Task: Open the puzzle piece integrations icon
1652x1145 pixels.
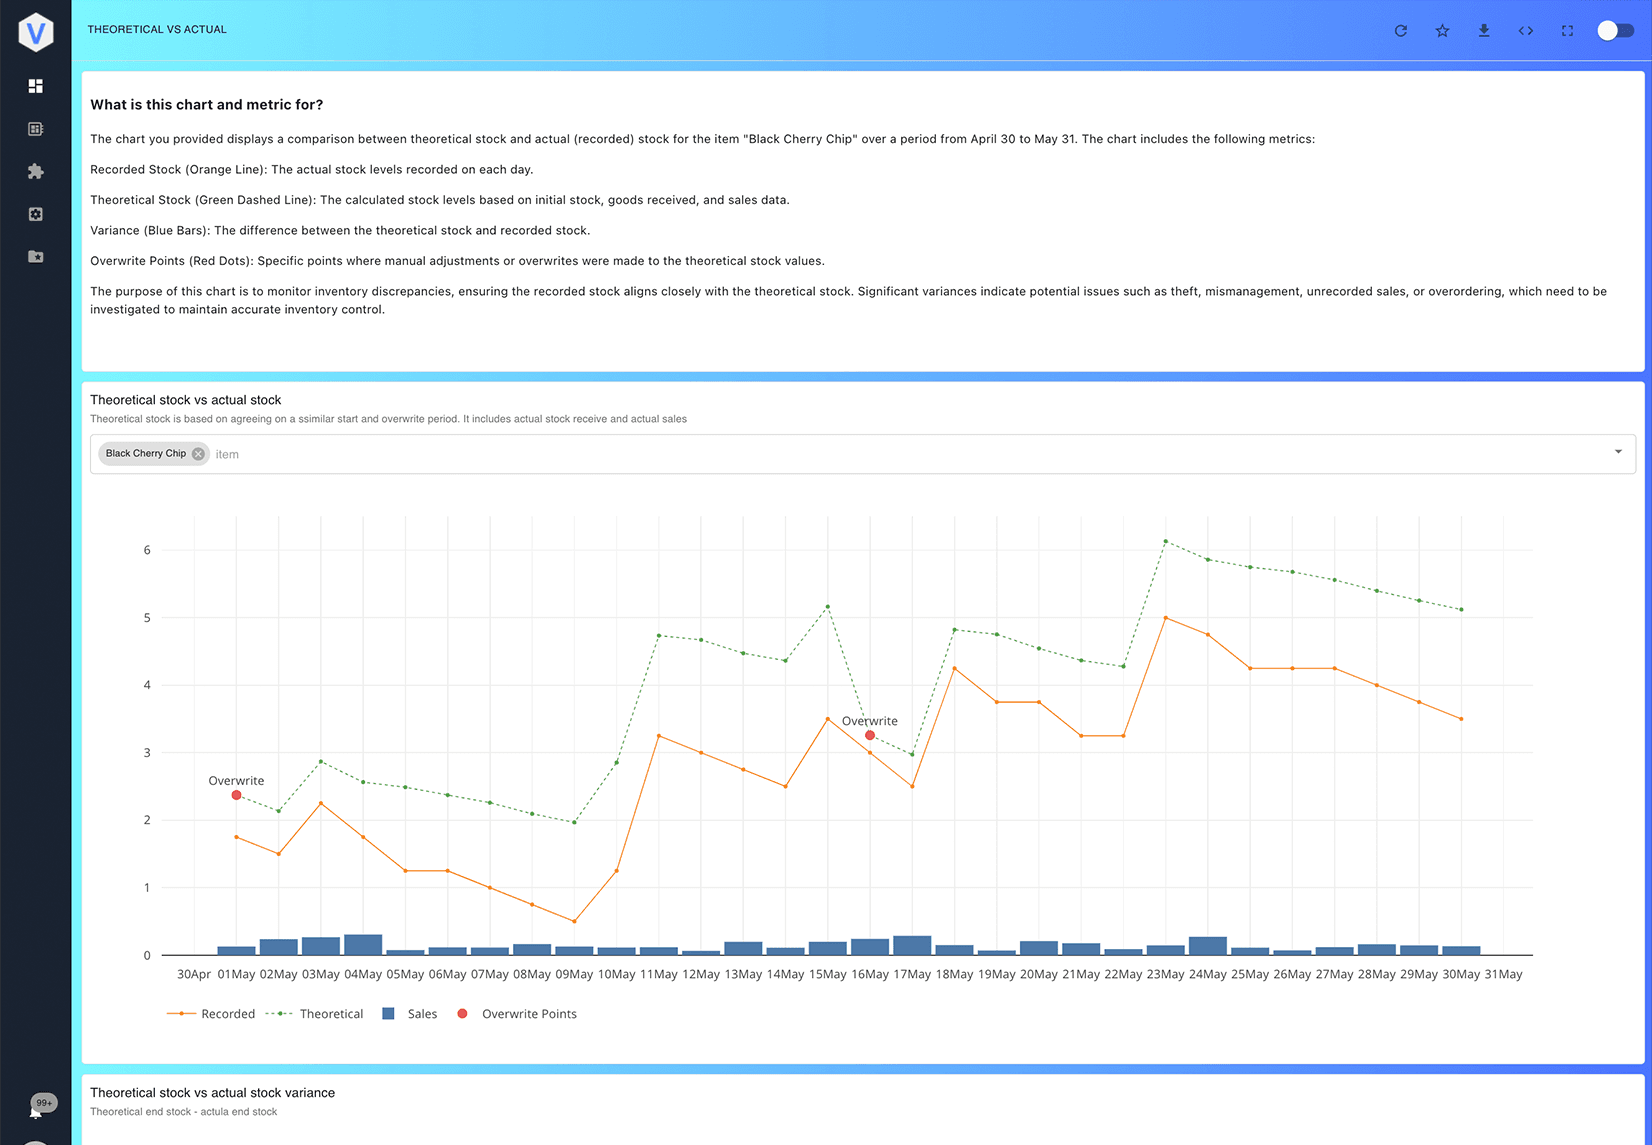Action: coord(36,171)
